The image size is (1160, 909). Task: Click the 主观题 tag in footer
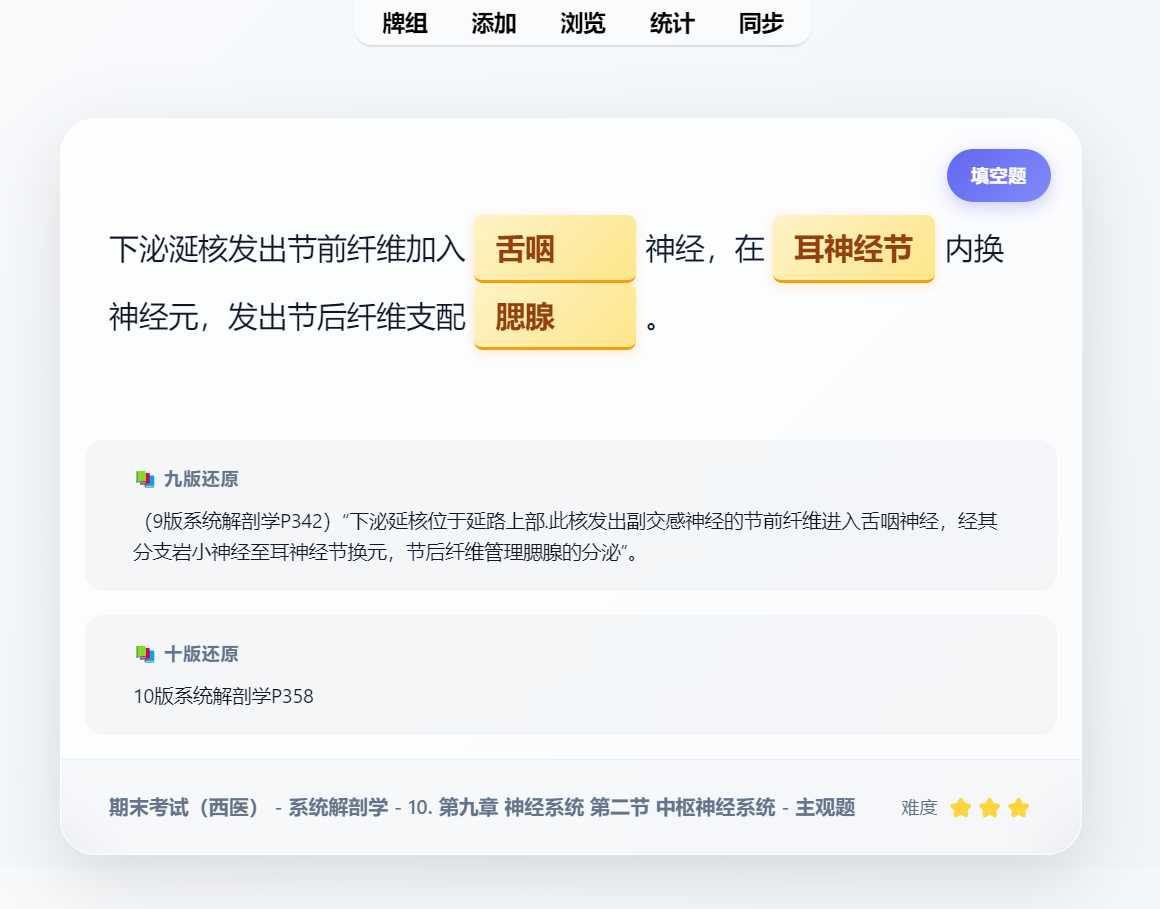pyautogui.click(x=825, y=807)
